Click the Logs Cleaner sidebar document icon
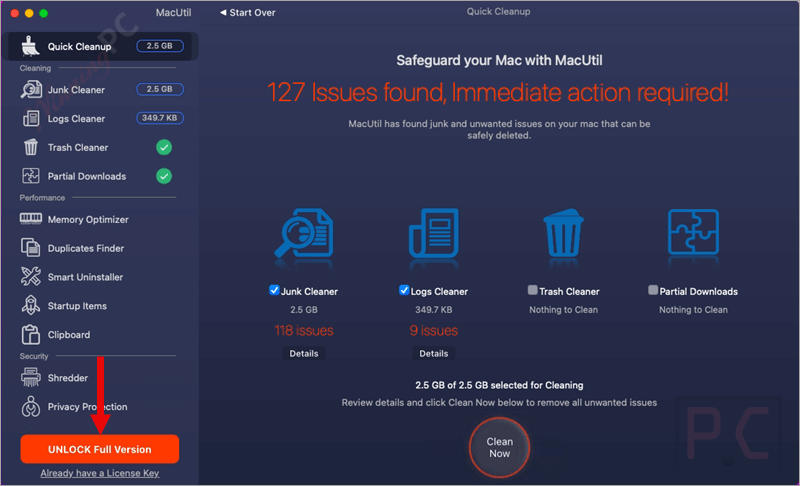This screenshot has height=486, width=800. pyautogui.click(x=31, y=118)
